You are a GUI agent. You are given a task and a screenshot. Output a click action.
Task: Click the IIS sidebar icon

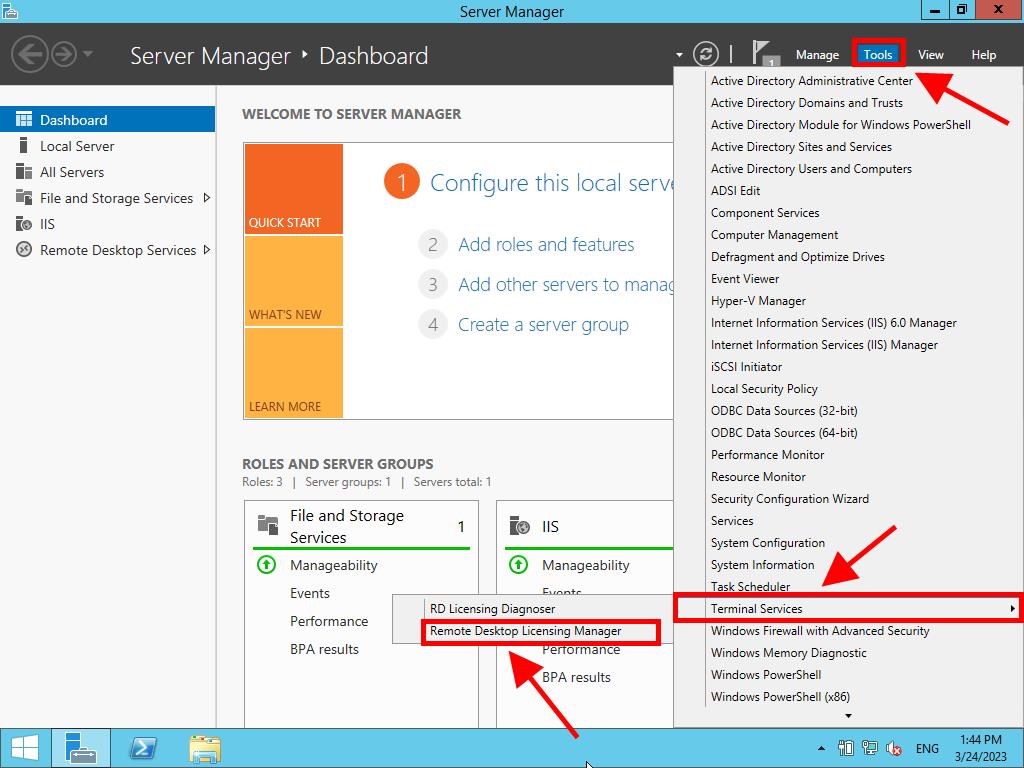click(x=24, y=224)
